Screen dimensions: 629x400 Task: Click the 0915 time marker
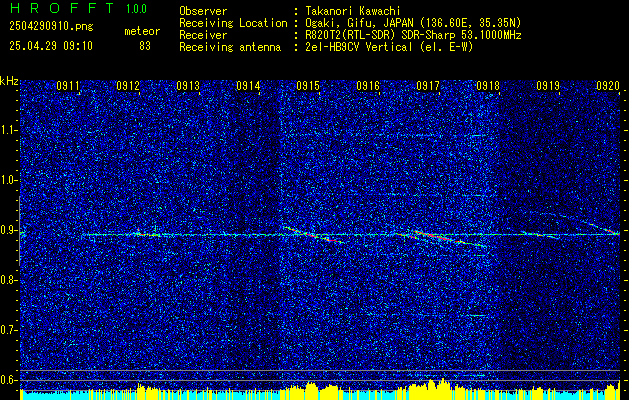[x=308, y=86]
